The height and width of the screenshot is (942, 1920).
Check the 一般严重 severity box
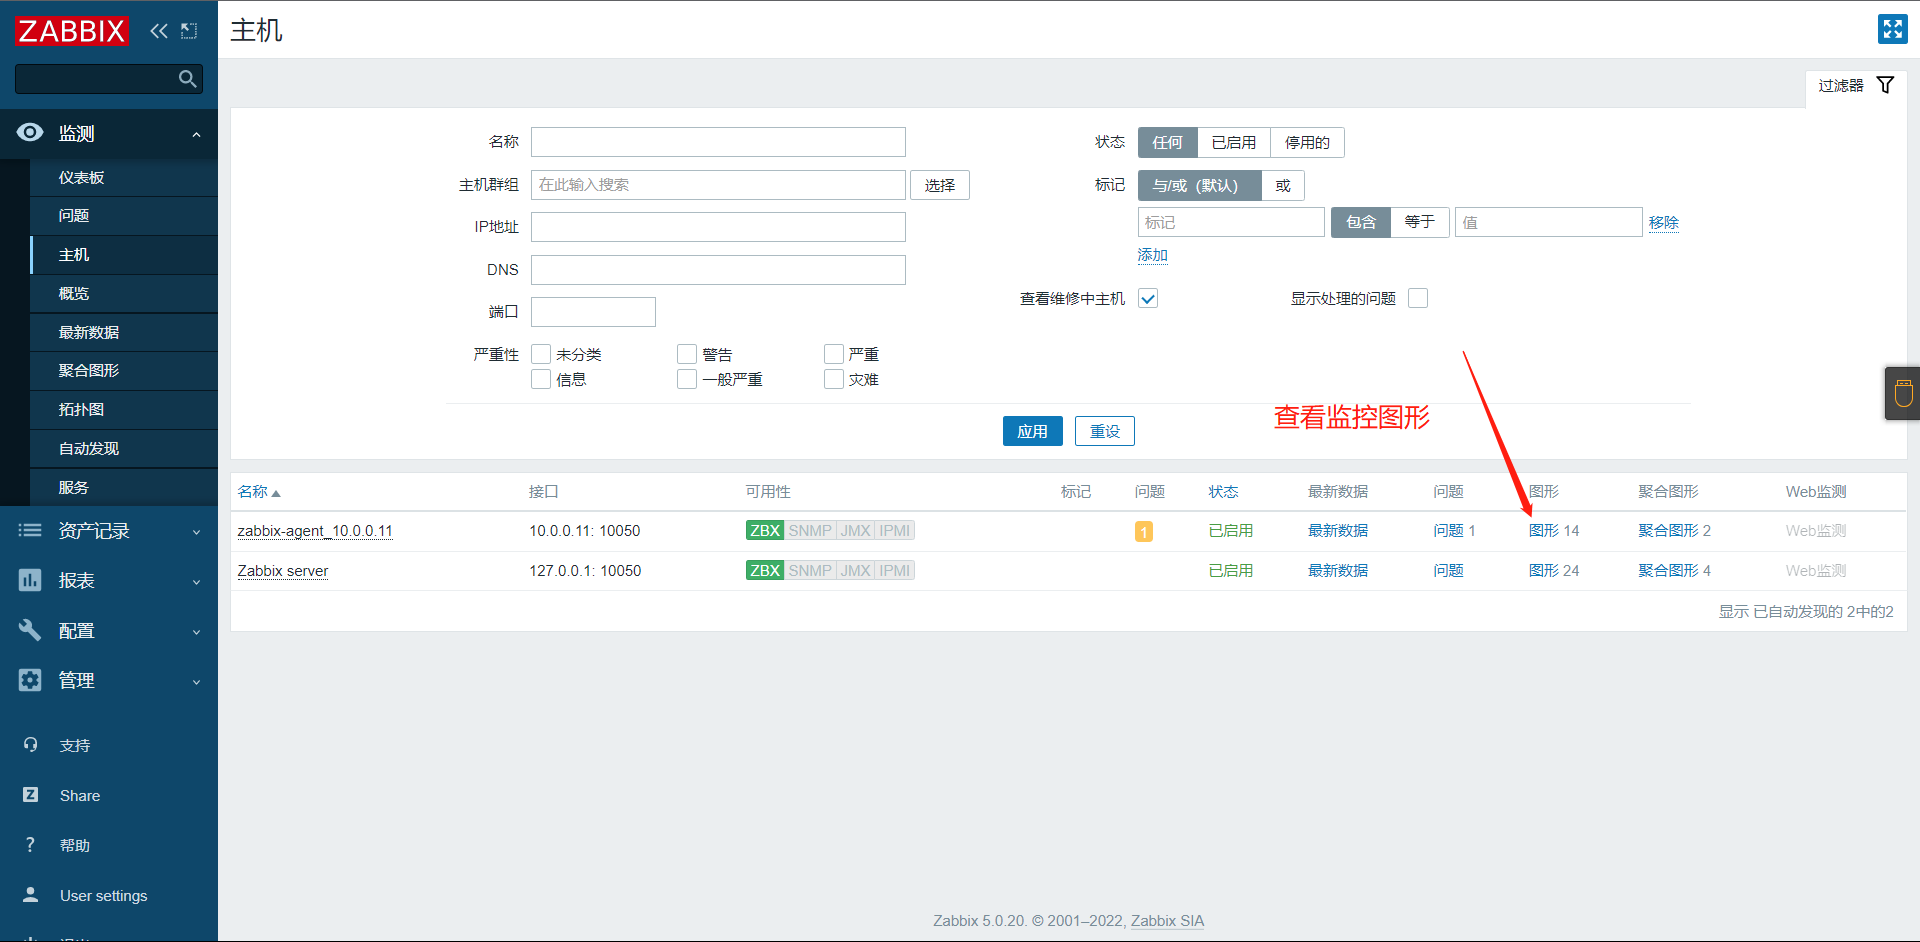tap(687, 379)
